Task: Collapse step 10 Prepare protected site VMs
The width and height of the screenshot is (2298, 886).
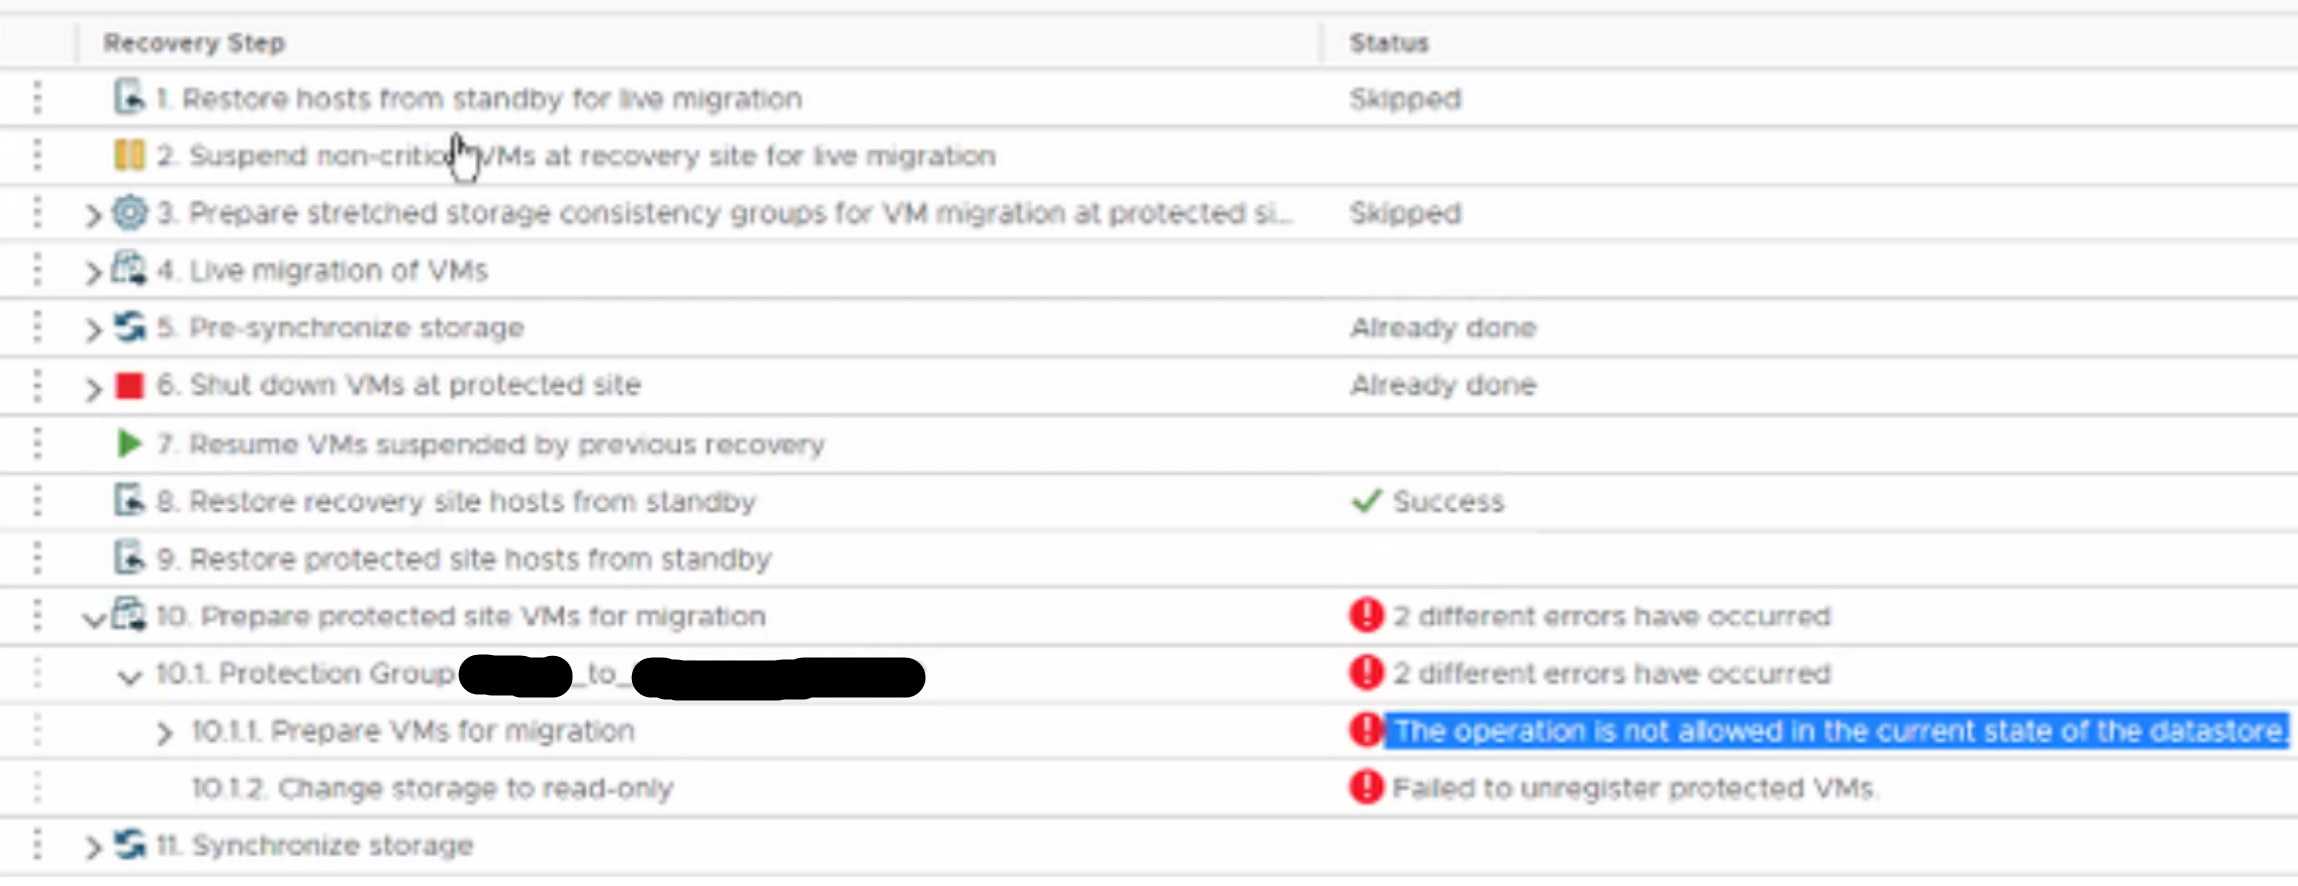Action: [x=93, y=619]
